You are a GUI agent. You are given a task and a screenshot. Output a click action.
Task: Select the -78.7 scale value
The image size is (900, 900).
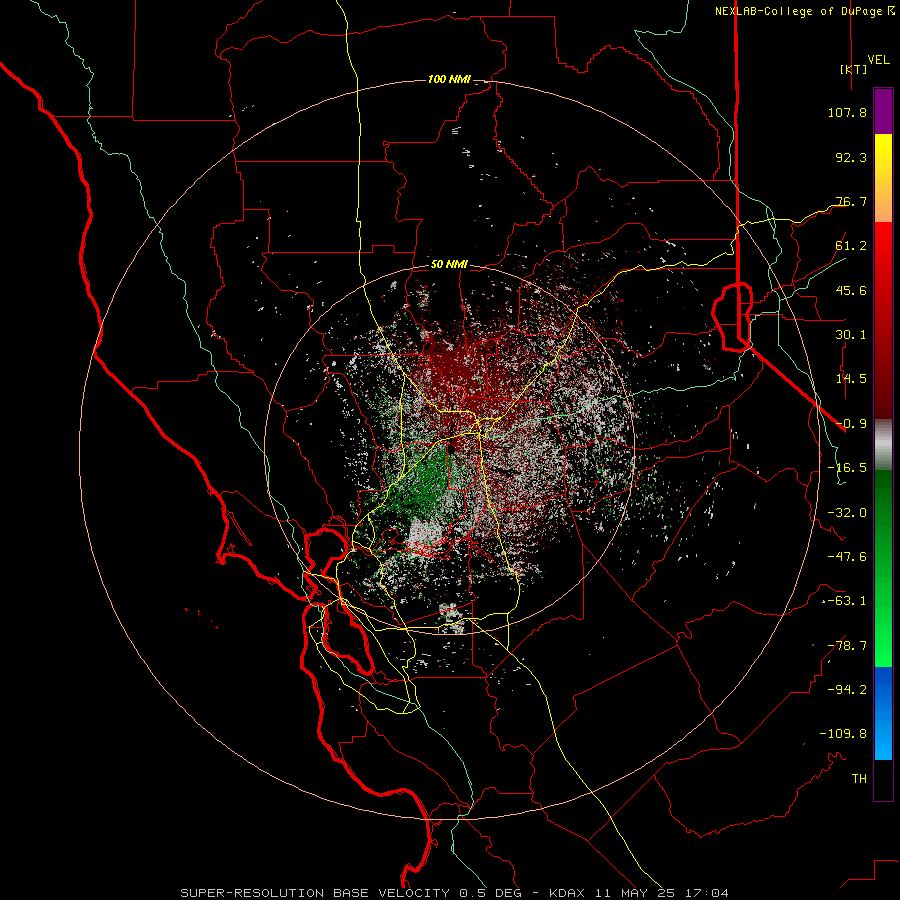[x=847, y=646]
